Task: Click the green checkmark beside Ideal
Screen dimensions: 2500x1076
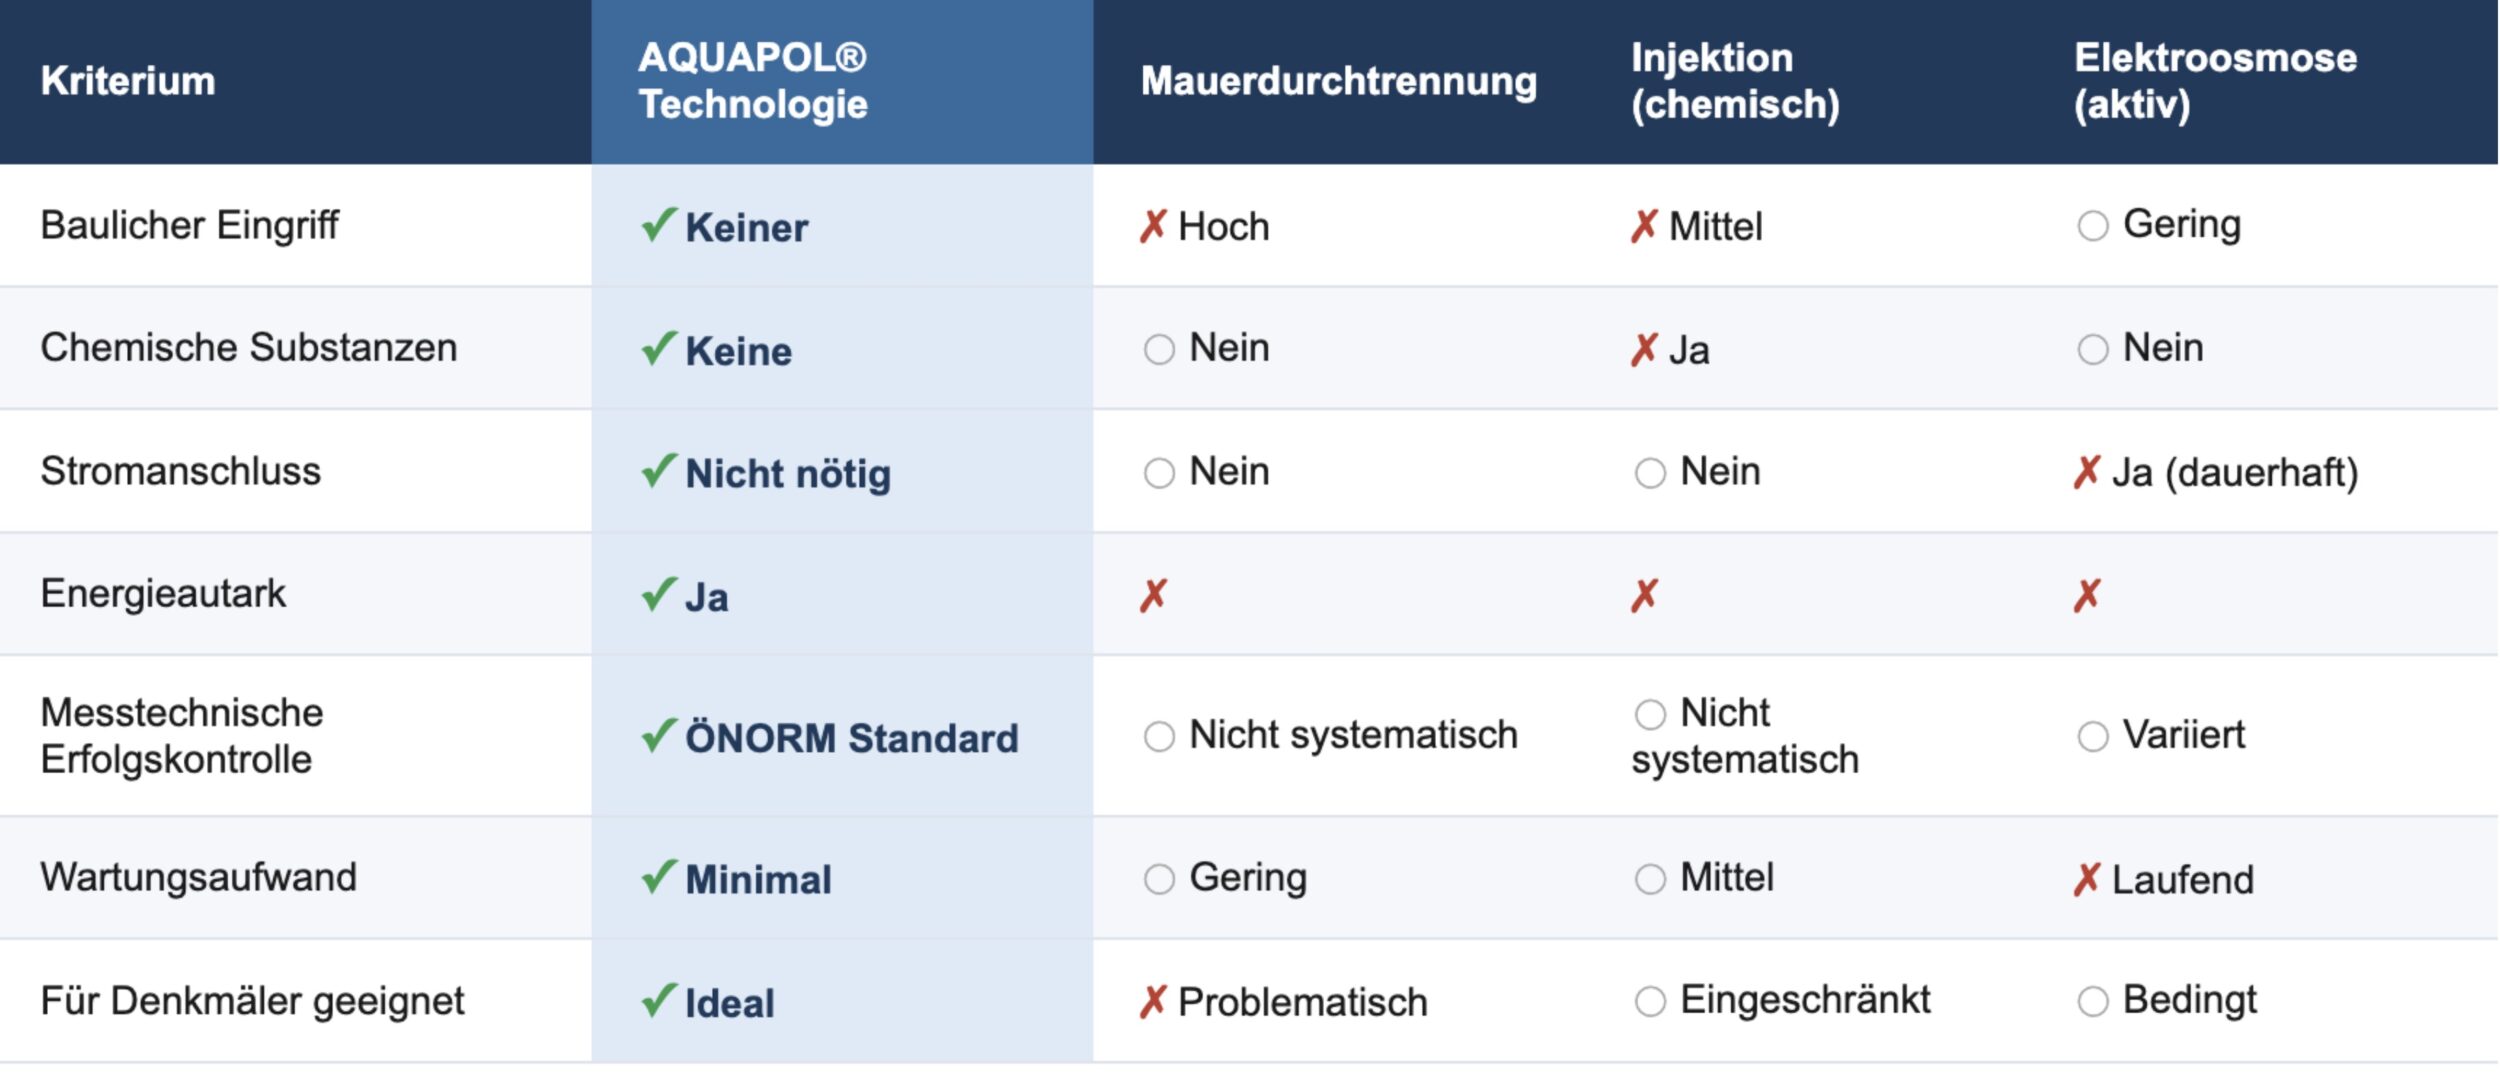Action: click(x=658, y=1001)
